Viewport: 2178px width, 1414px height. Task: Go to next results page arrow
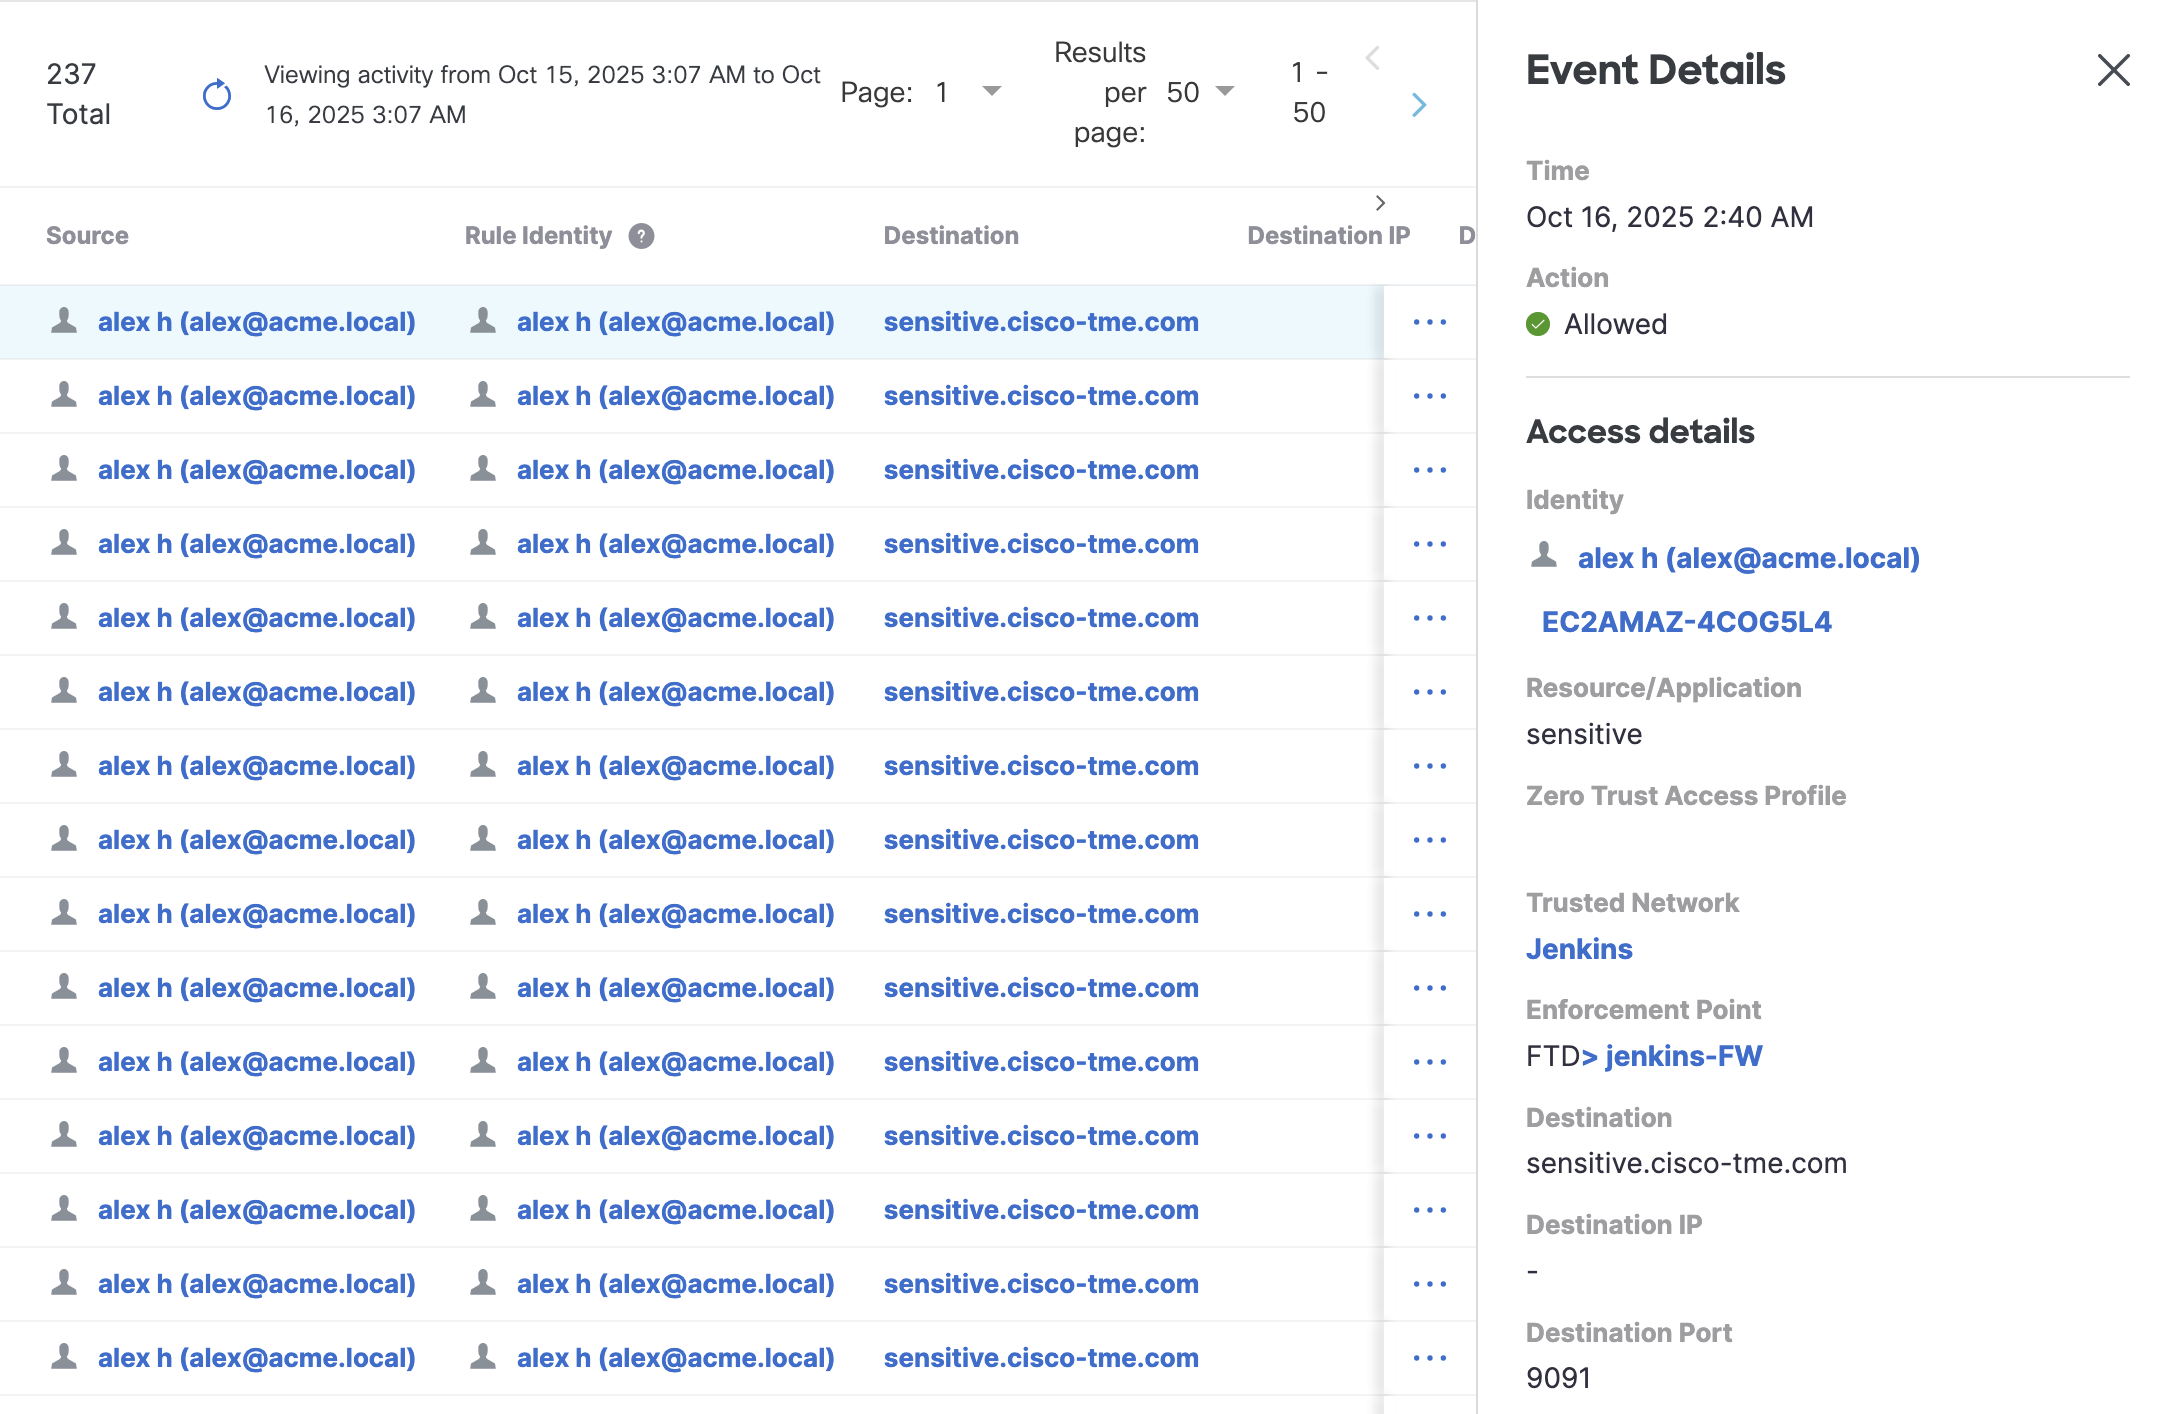click(x=1418, y=105)
